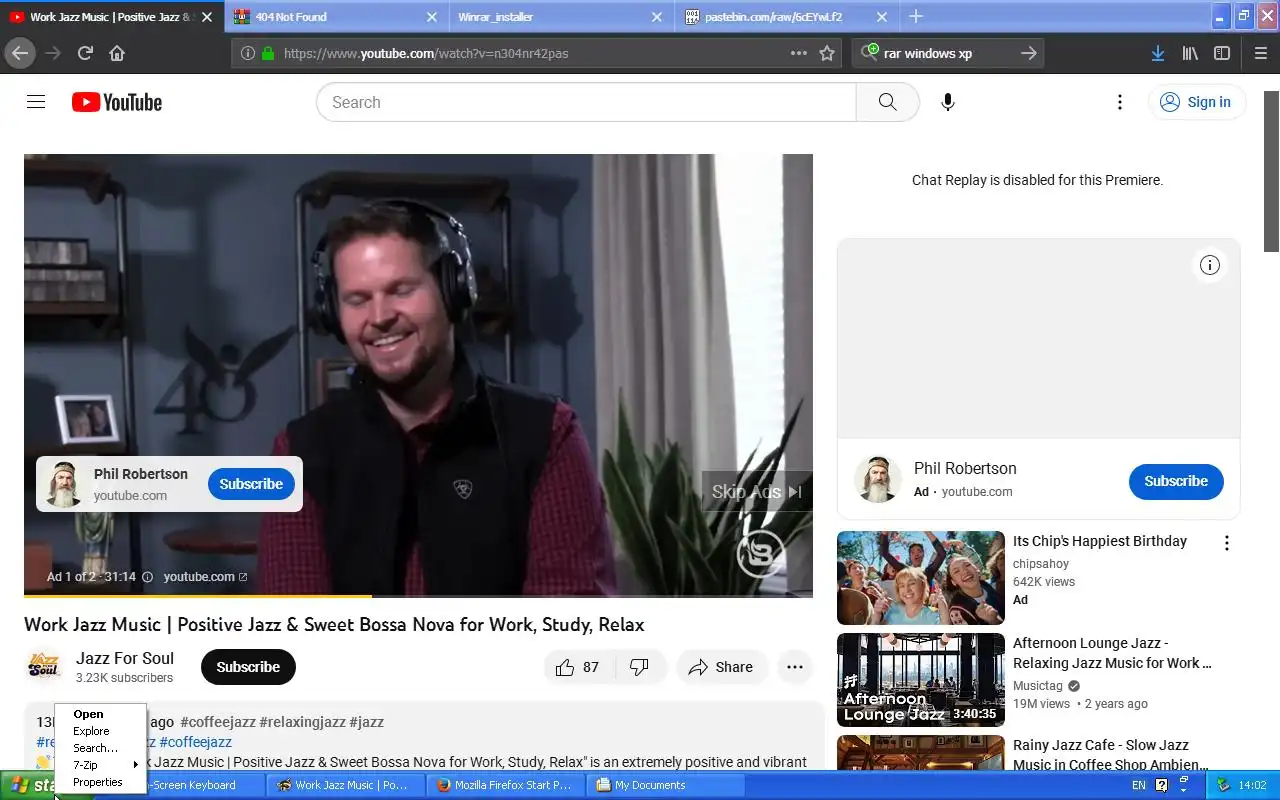Screen dimensions: 1280x800
Task: Click the EN language indicator in tray
Action: coord(1139,785)
